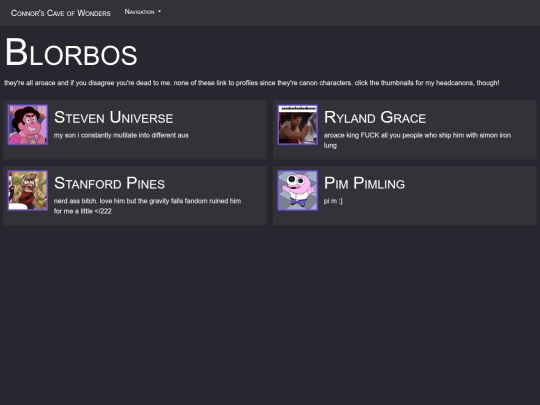The width and height of the screenshot is (540, 405).
Task: Open the Navigation dropdown menu
Action: tap(143, 12)
